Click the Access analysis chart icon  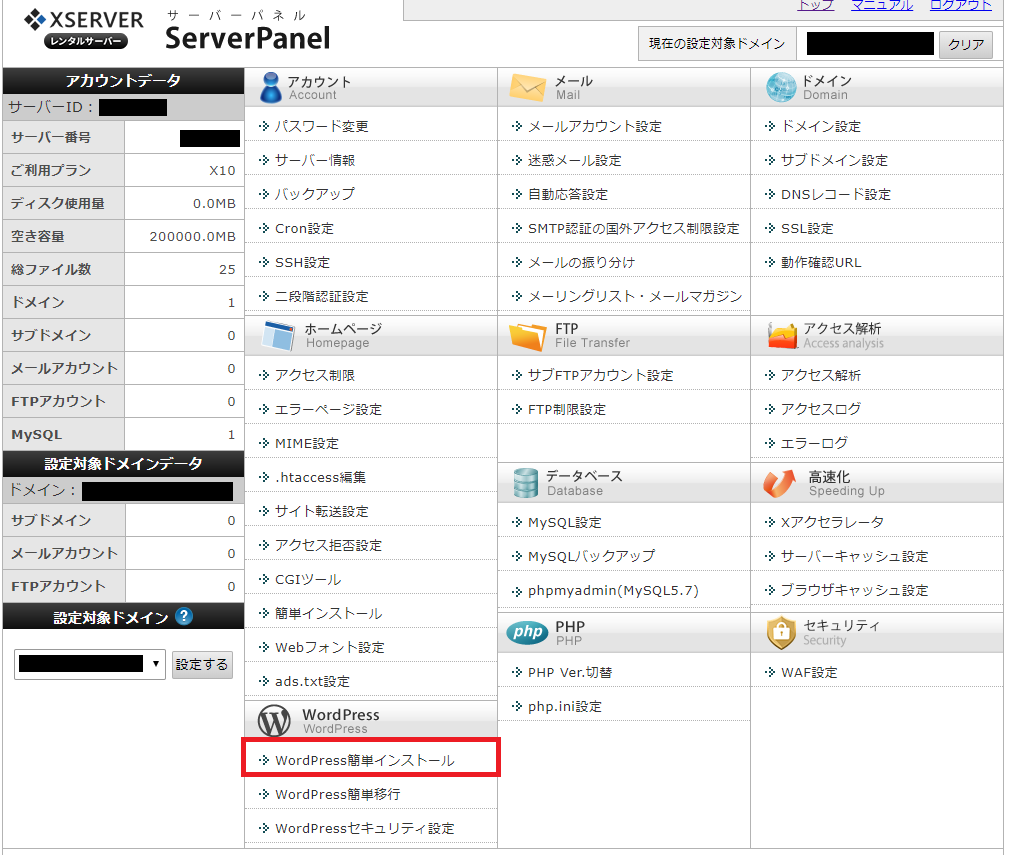[x=782, y=335]
